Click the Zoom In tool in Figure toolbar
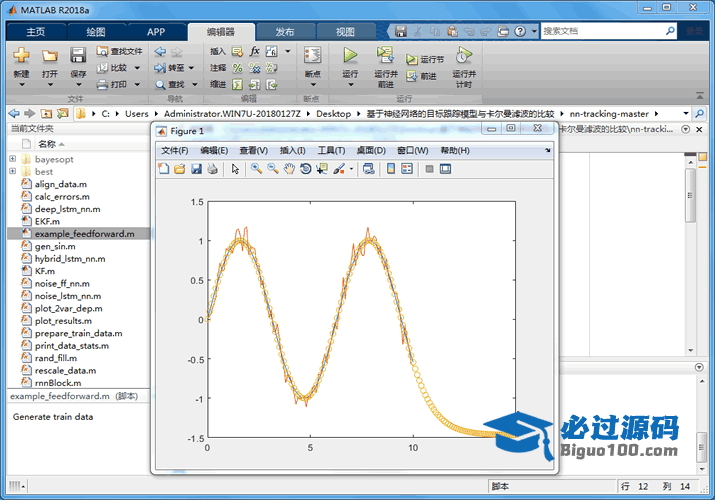The width and height of the screenshot is (715, 500). (x=256, y=169)
